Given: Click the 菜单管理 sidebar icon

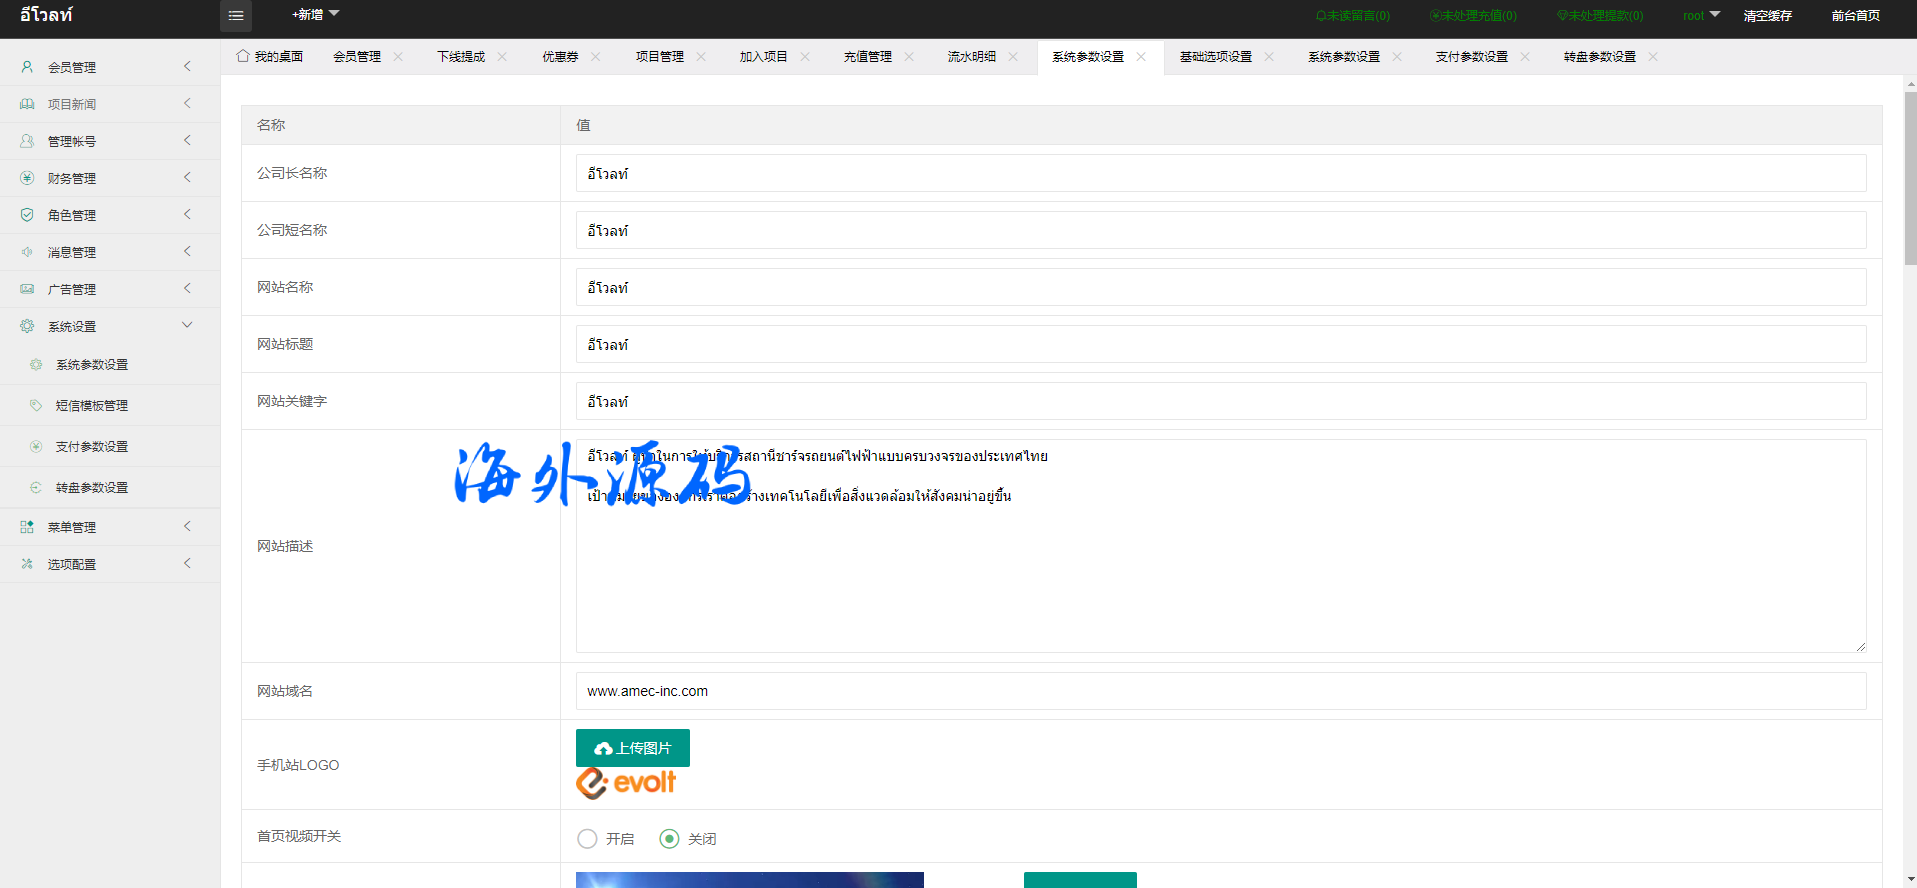Looking at the screenshot, I should click(x=27, y=527).
